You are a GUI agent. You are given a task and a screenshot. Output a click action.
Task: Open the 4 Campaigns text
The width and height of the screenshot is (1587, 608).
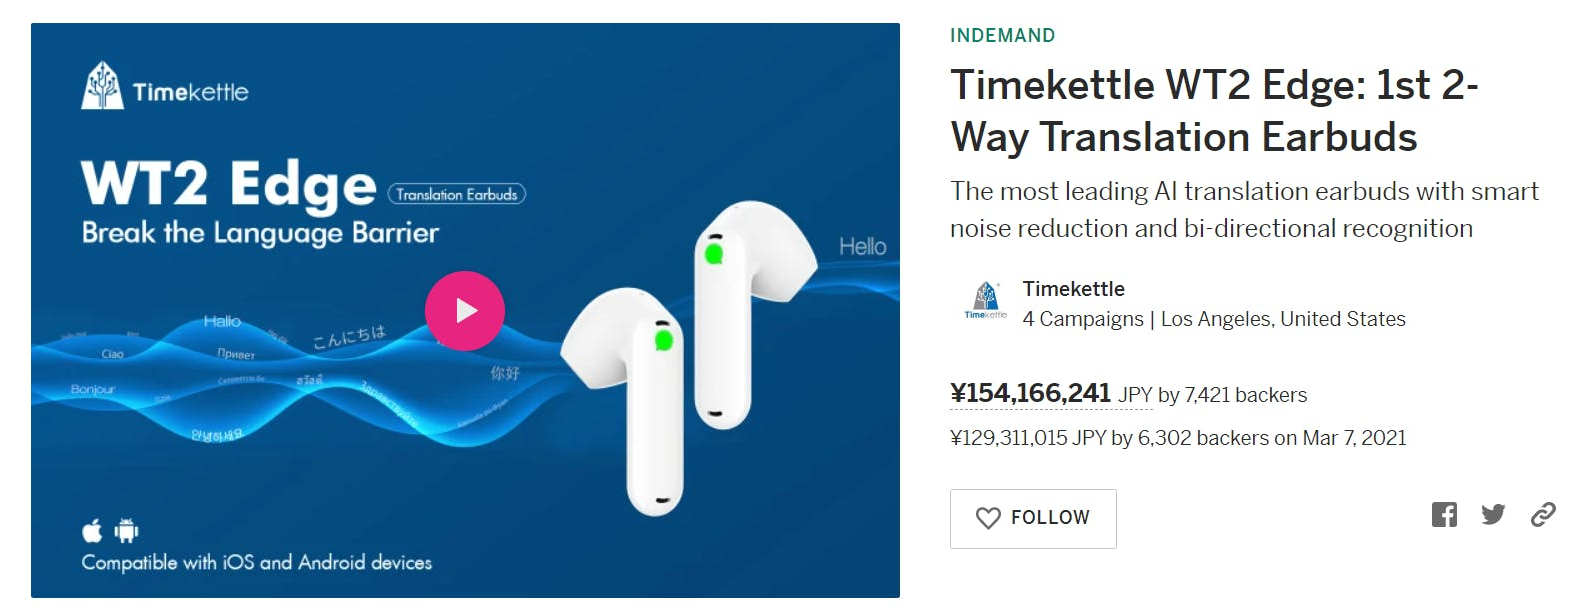point(1083,319)
